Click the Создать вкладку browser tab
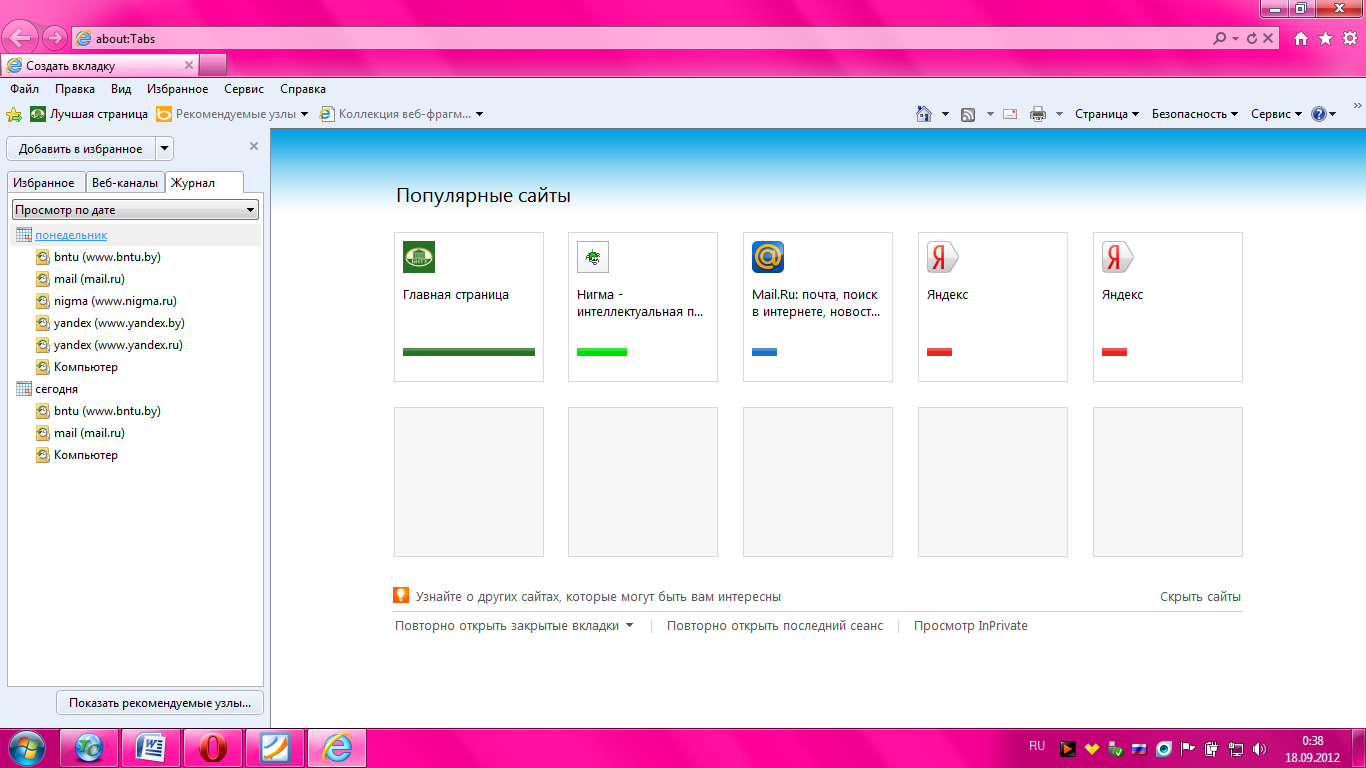 point(100,66)
